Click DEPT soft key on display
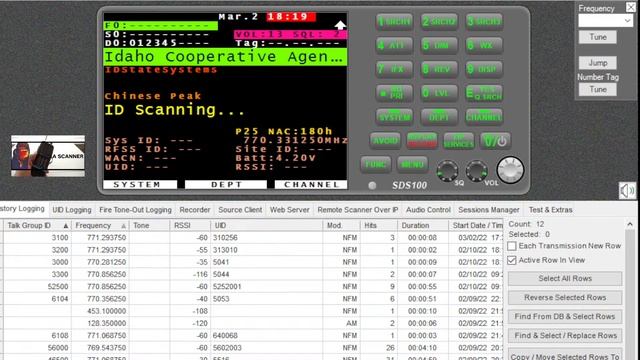The height and width of the screenshot is (360, 640). [226, 184]
